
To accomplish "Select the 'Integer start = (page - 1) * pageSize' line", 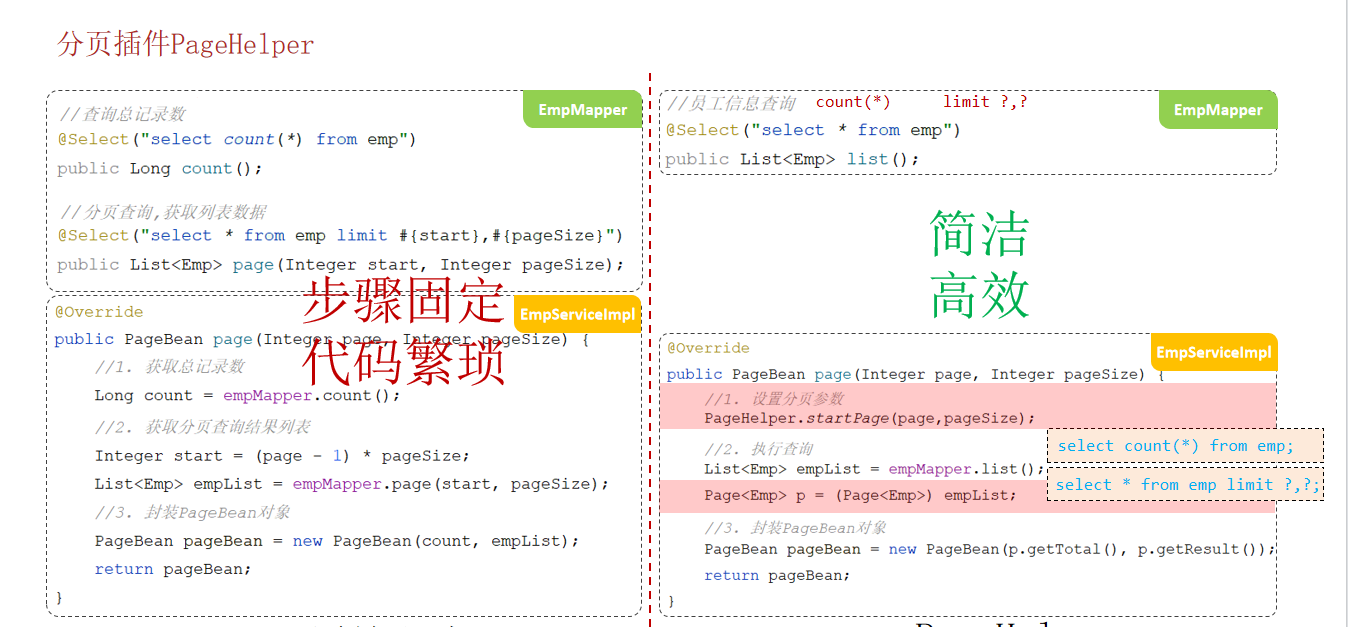I will [x=281, y=455].
